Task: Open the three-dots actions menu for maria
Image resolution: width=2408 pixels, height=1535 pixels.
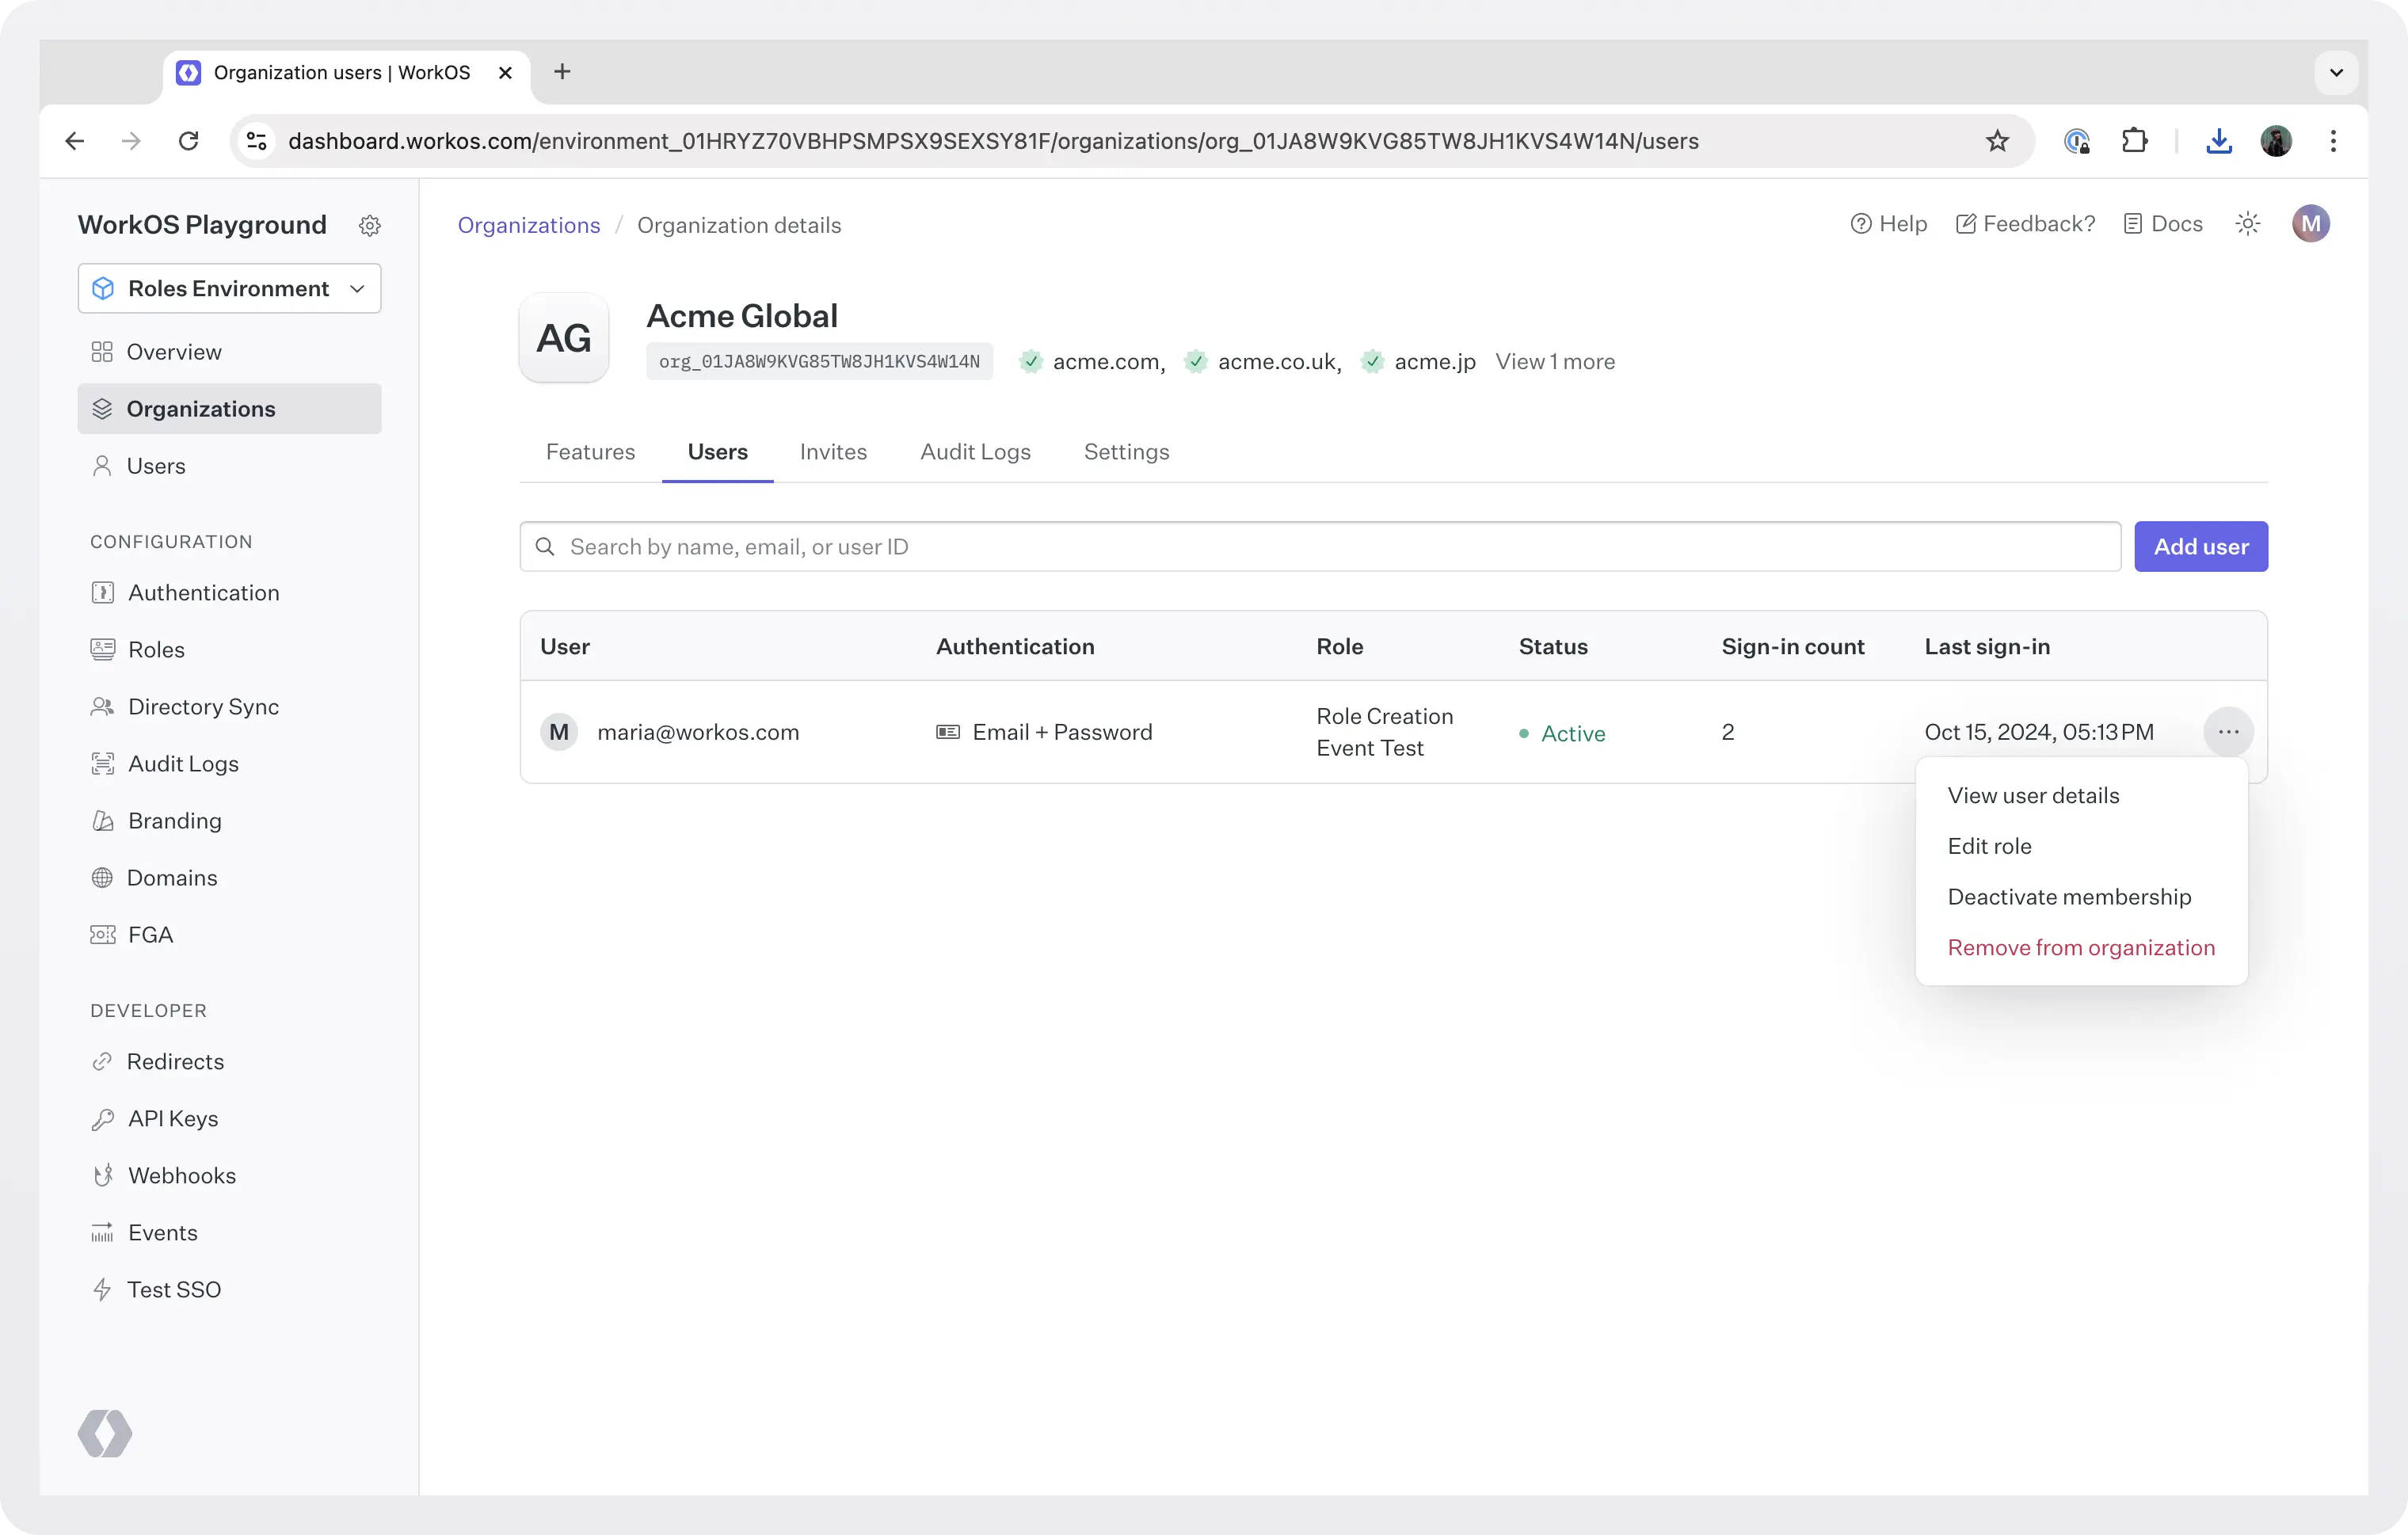Action: click(2229, 733)
